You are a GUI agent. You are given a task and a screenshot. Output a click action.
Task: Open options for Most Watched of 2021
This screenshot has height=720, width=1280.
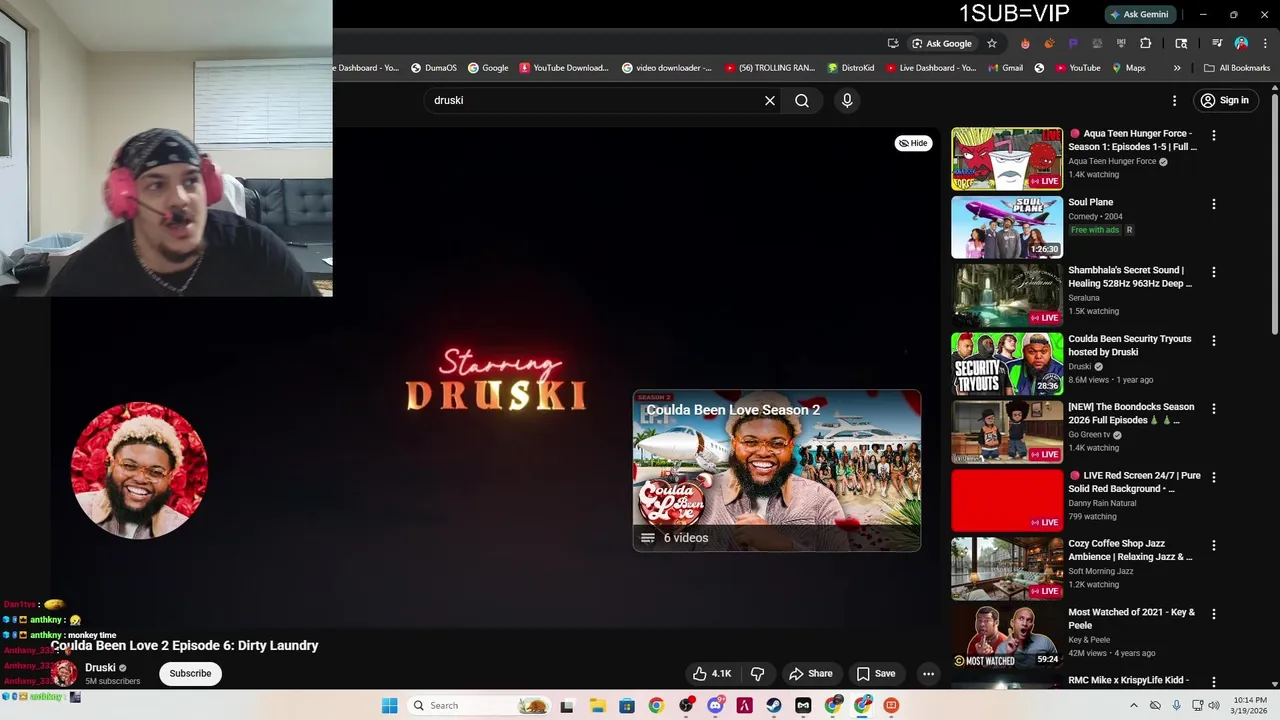coord(1214,614)
